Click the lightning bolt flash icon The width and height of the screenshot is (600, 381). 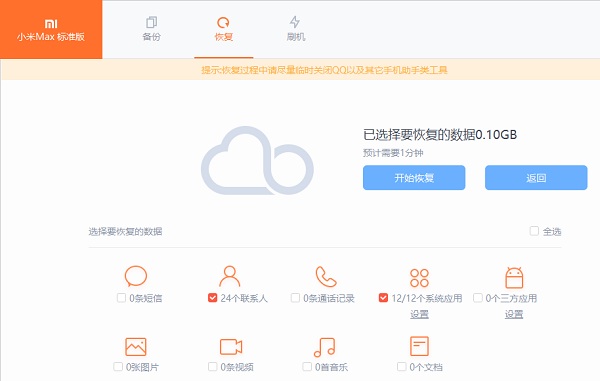tap(295, 22)
